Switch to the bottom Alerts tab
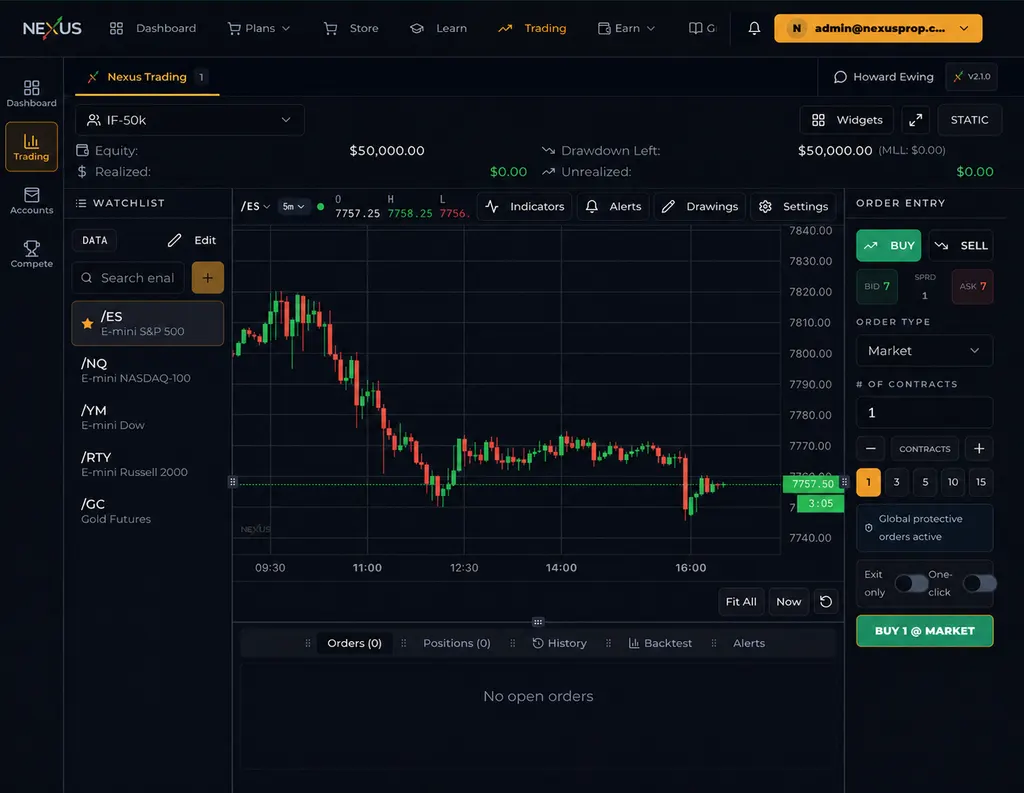This screenshot has height=793, width=1024. (748, 643)
